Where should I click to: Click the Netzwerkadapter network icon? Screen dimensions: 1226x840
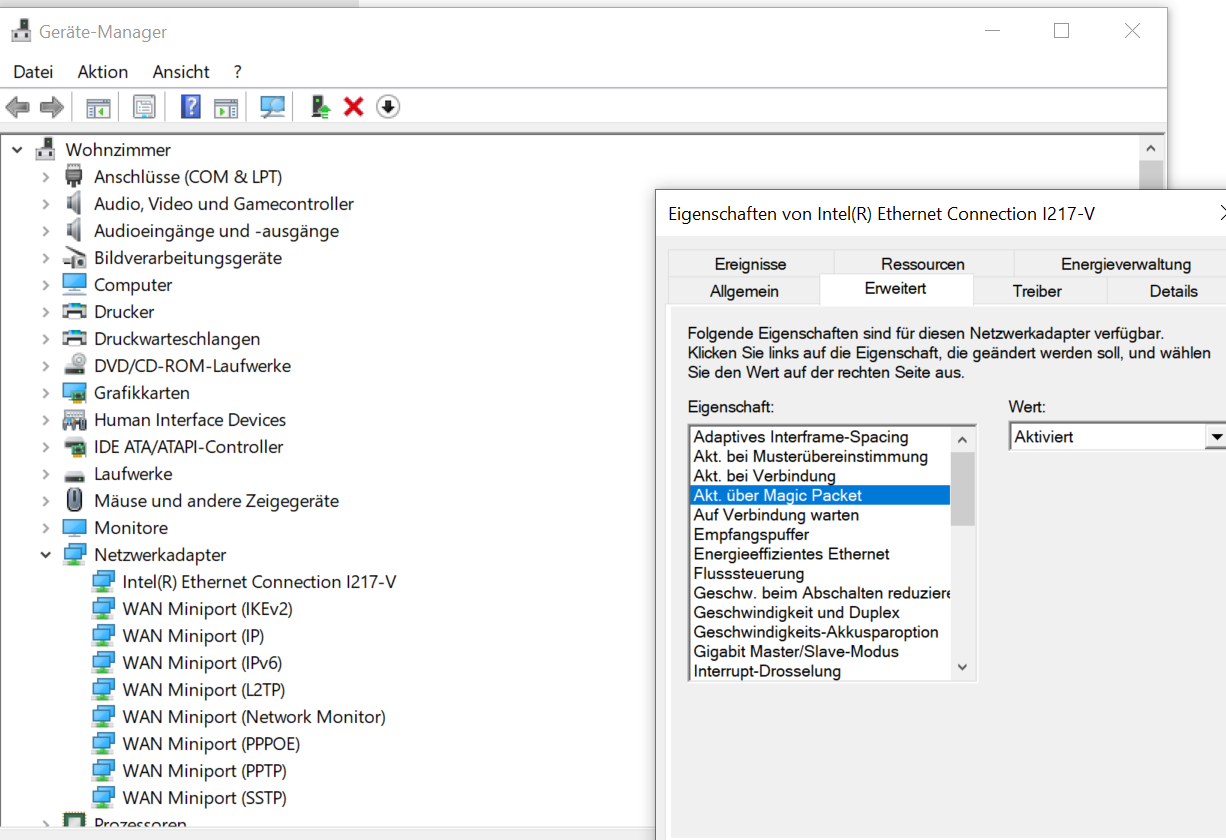click(74, 554)
